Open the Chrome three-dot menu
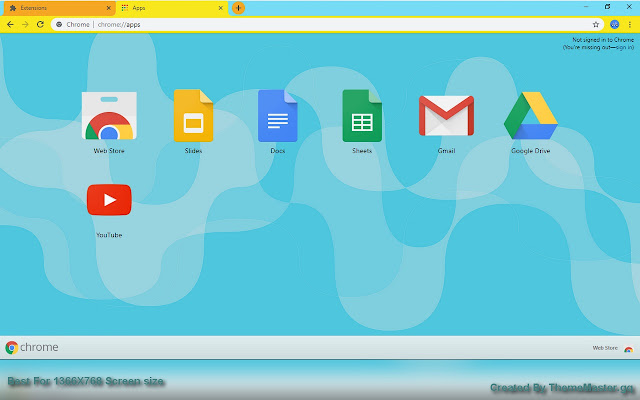Screen dimensions: 640x400 (630, 24)
